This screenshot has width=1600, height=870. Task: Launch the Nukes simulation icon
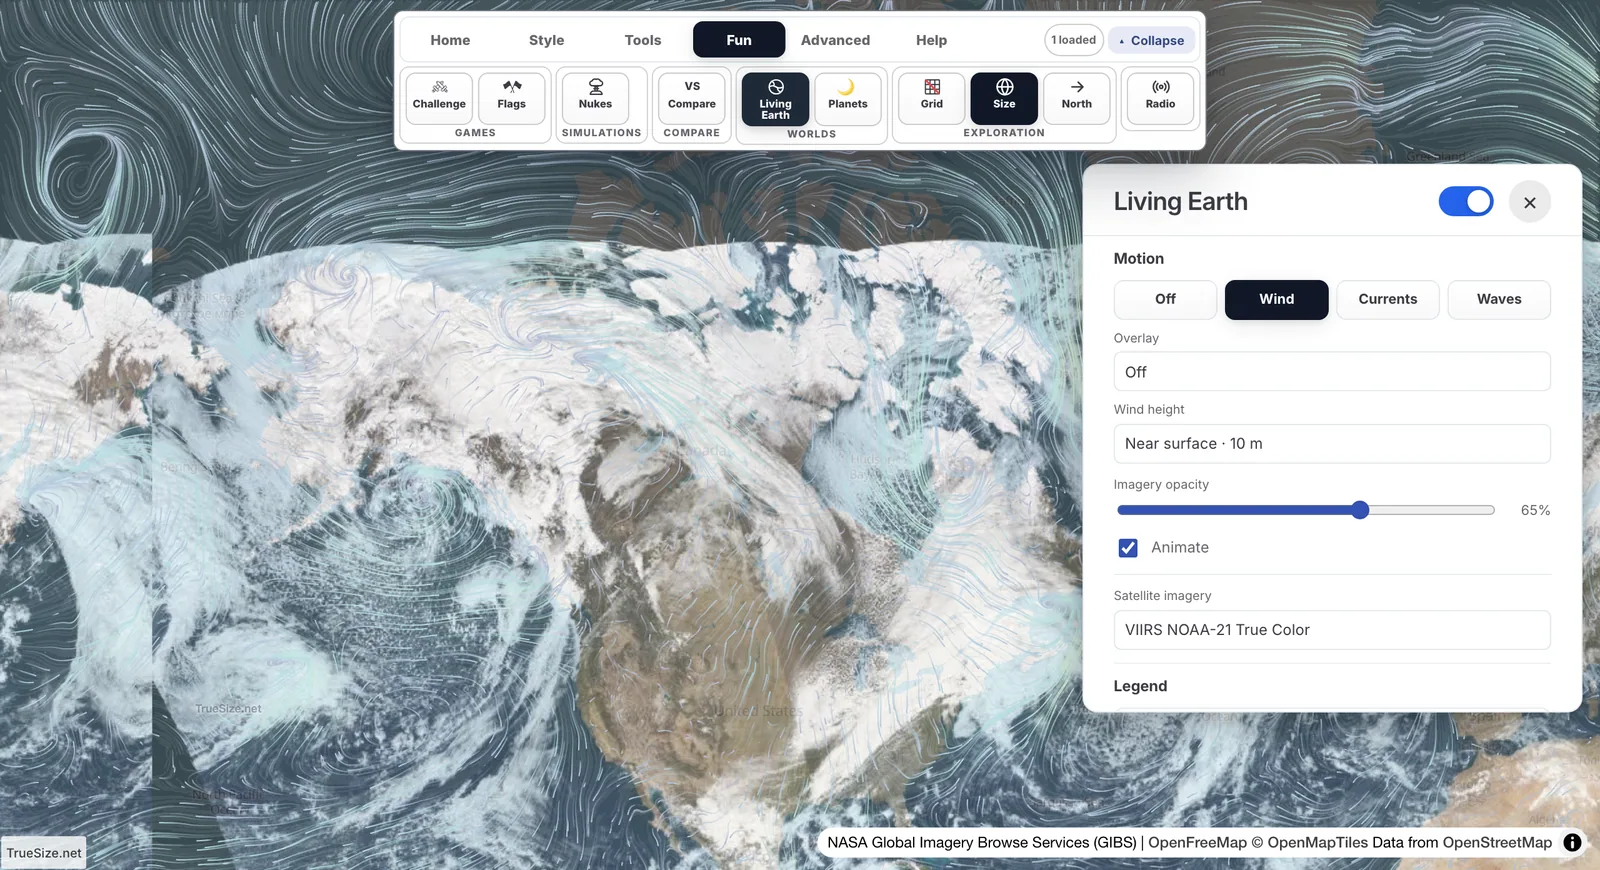[595, 97]
